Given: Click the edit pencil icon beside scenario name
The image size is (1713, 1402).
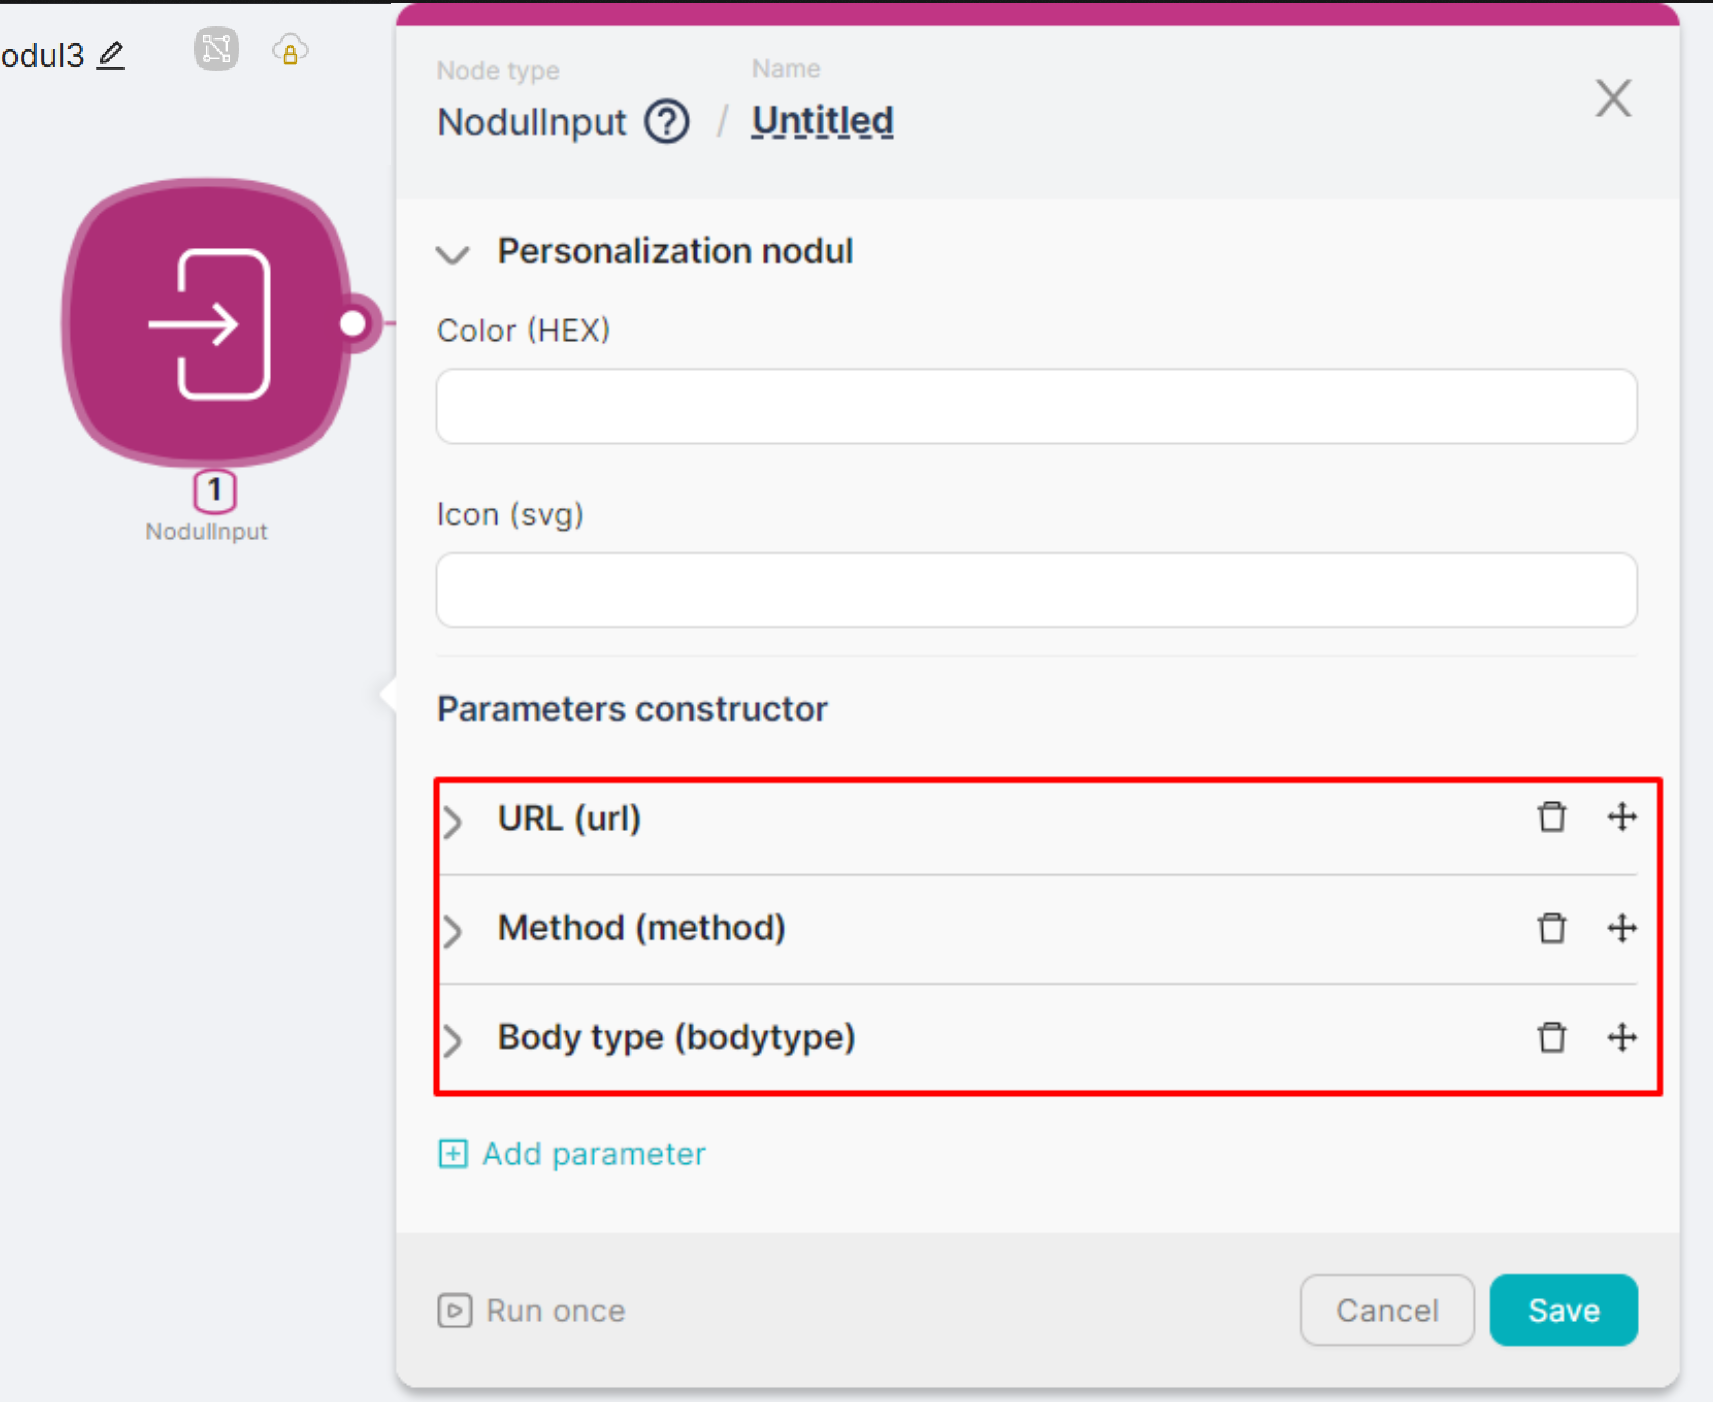Looking at the screenshot, I should pyautogui.click(x=111, y=55).
